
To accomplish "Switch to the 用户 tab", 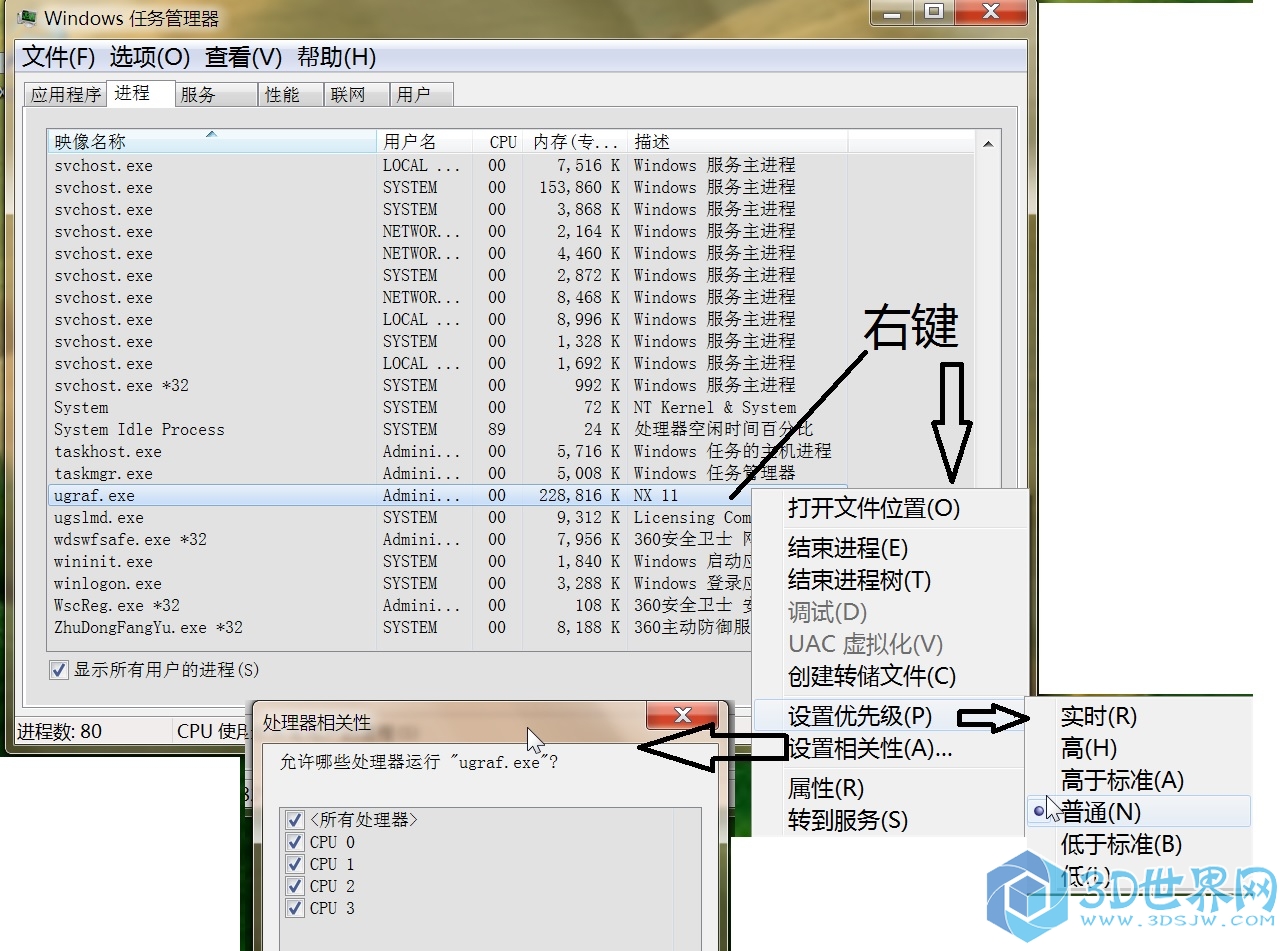I will pyautogui.click(x=421, y=95).
